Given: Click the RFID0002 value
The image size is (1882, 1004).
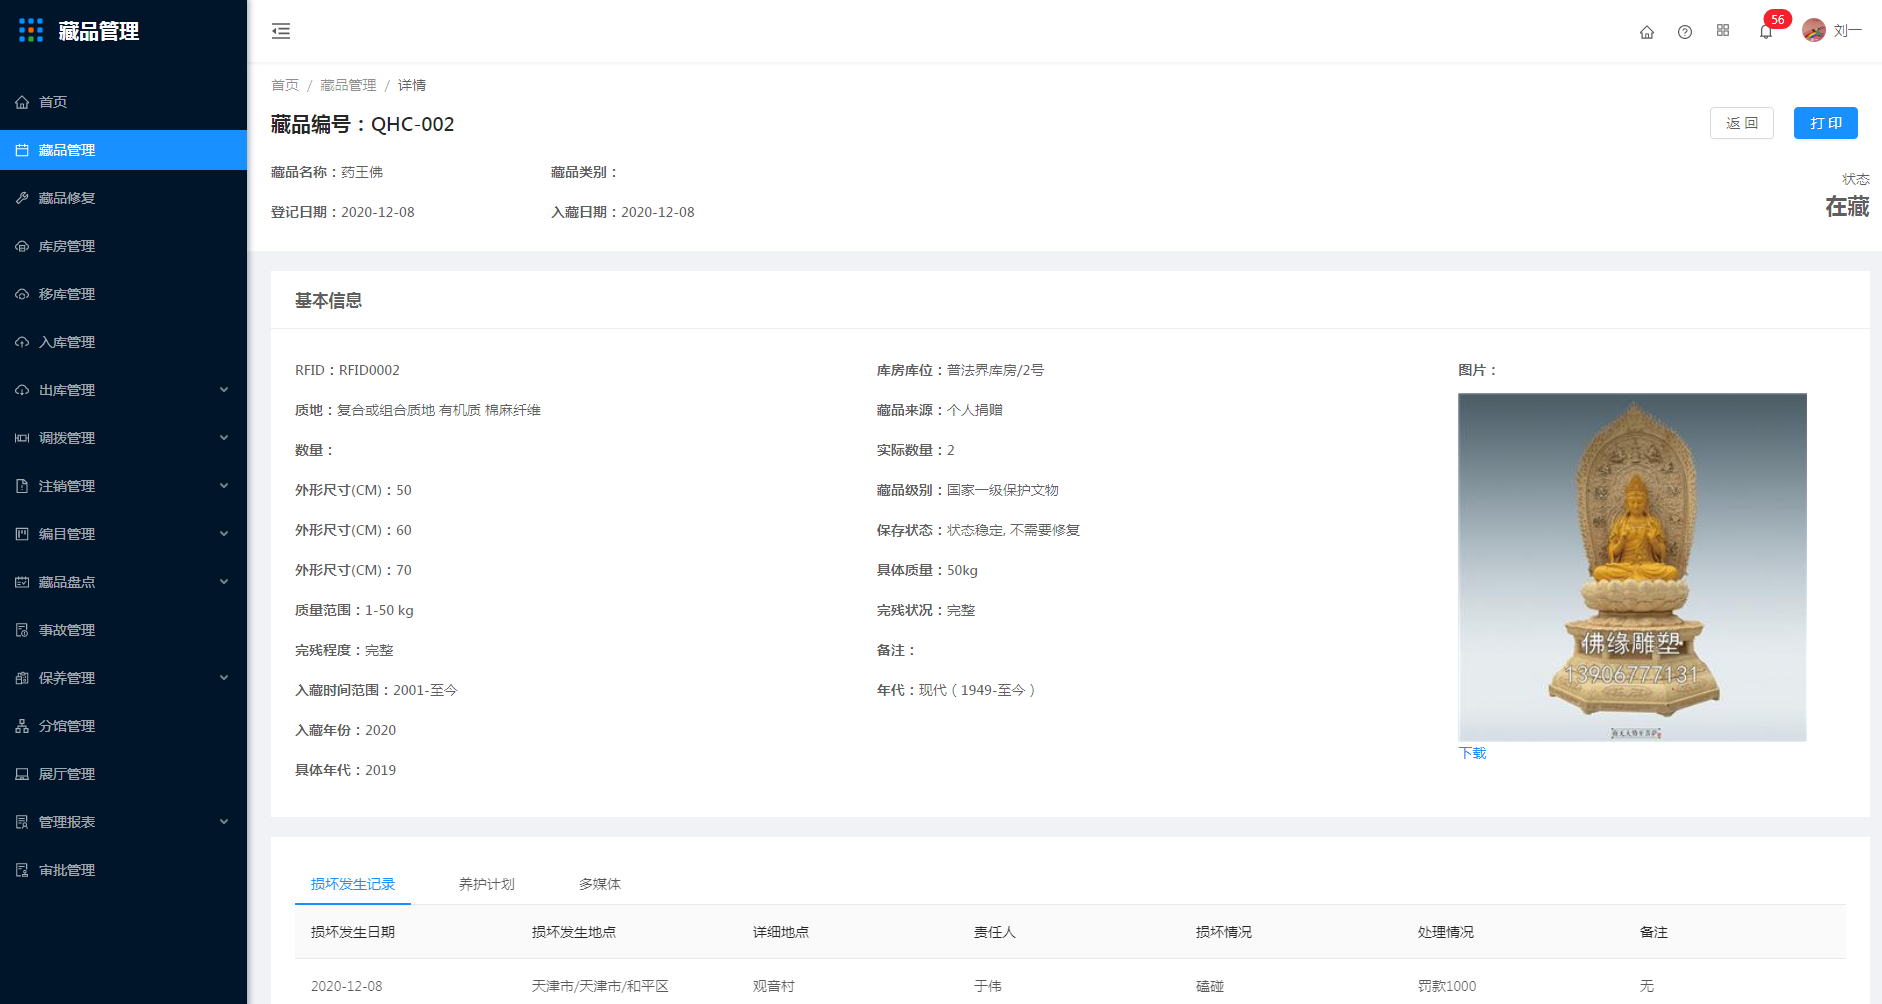Looking at the screenshot, I should (369, 370).
